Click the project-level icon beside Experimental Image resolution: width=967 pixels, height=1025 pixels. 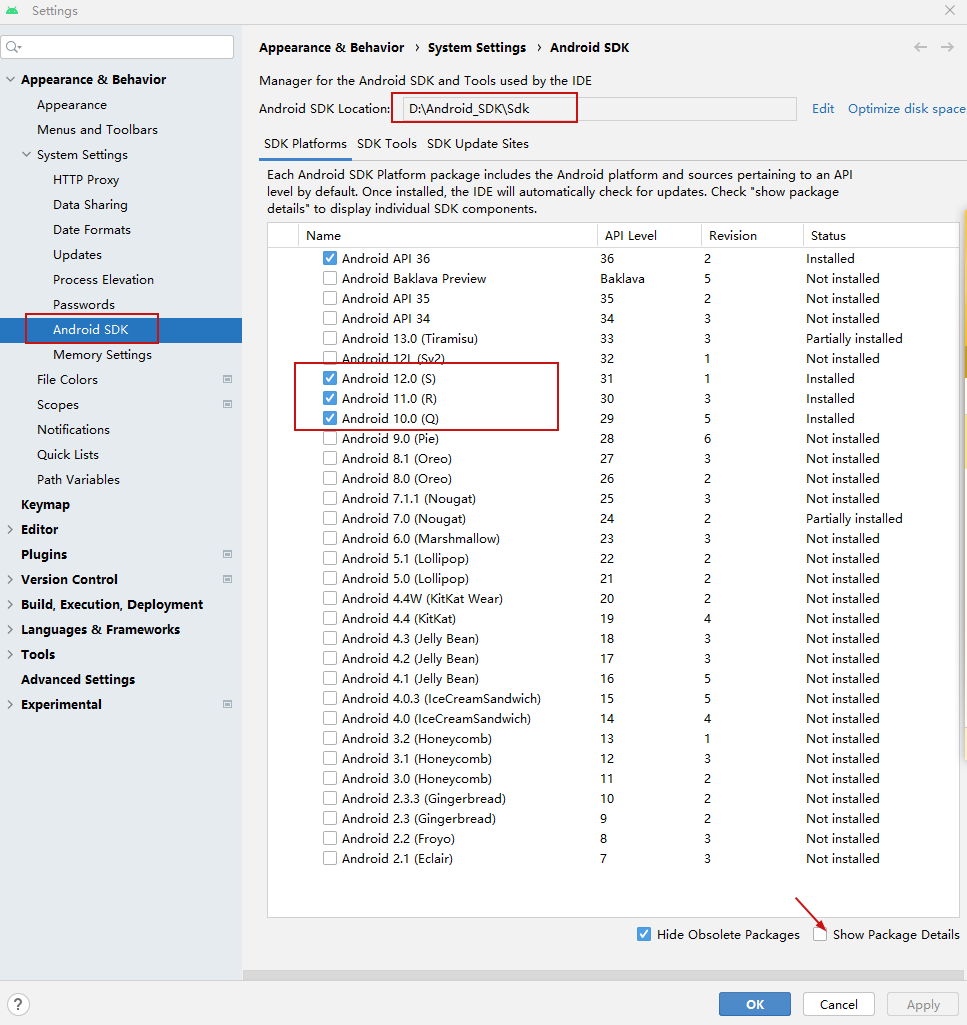(x=228, y=704)
